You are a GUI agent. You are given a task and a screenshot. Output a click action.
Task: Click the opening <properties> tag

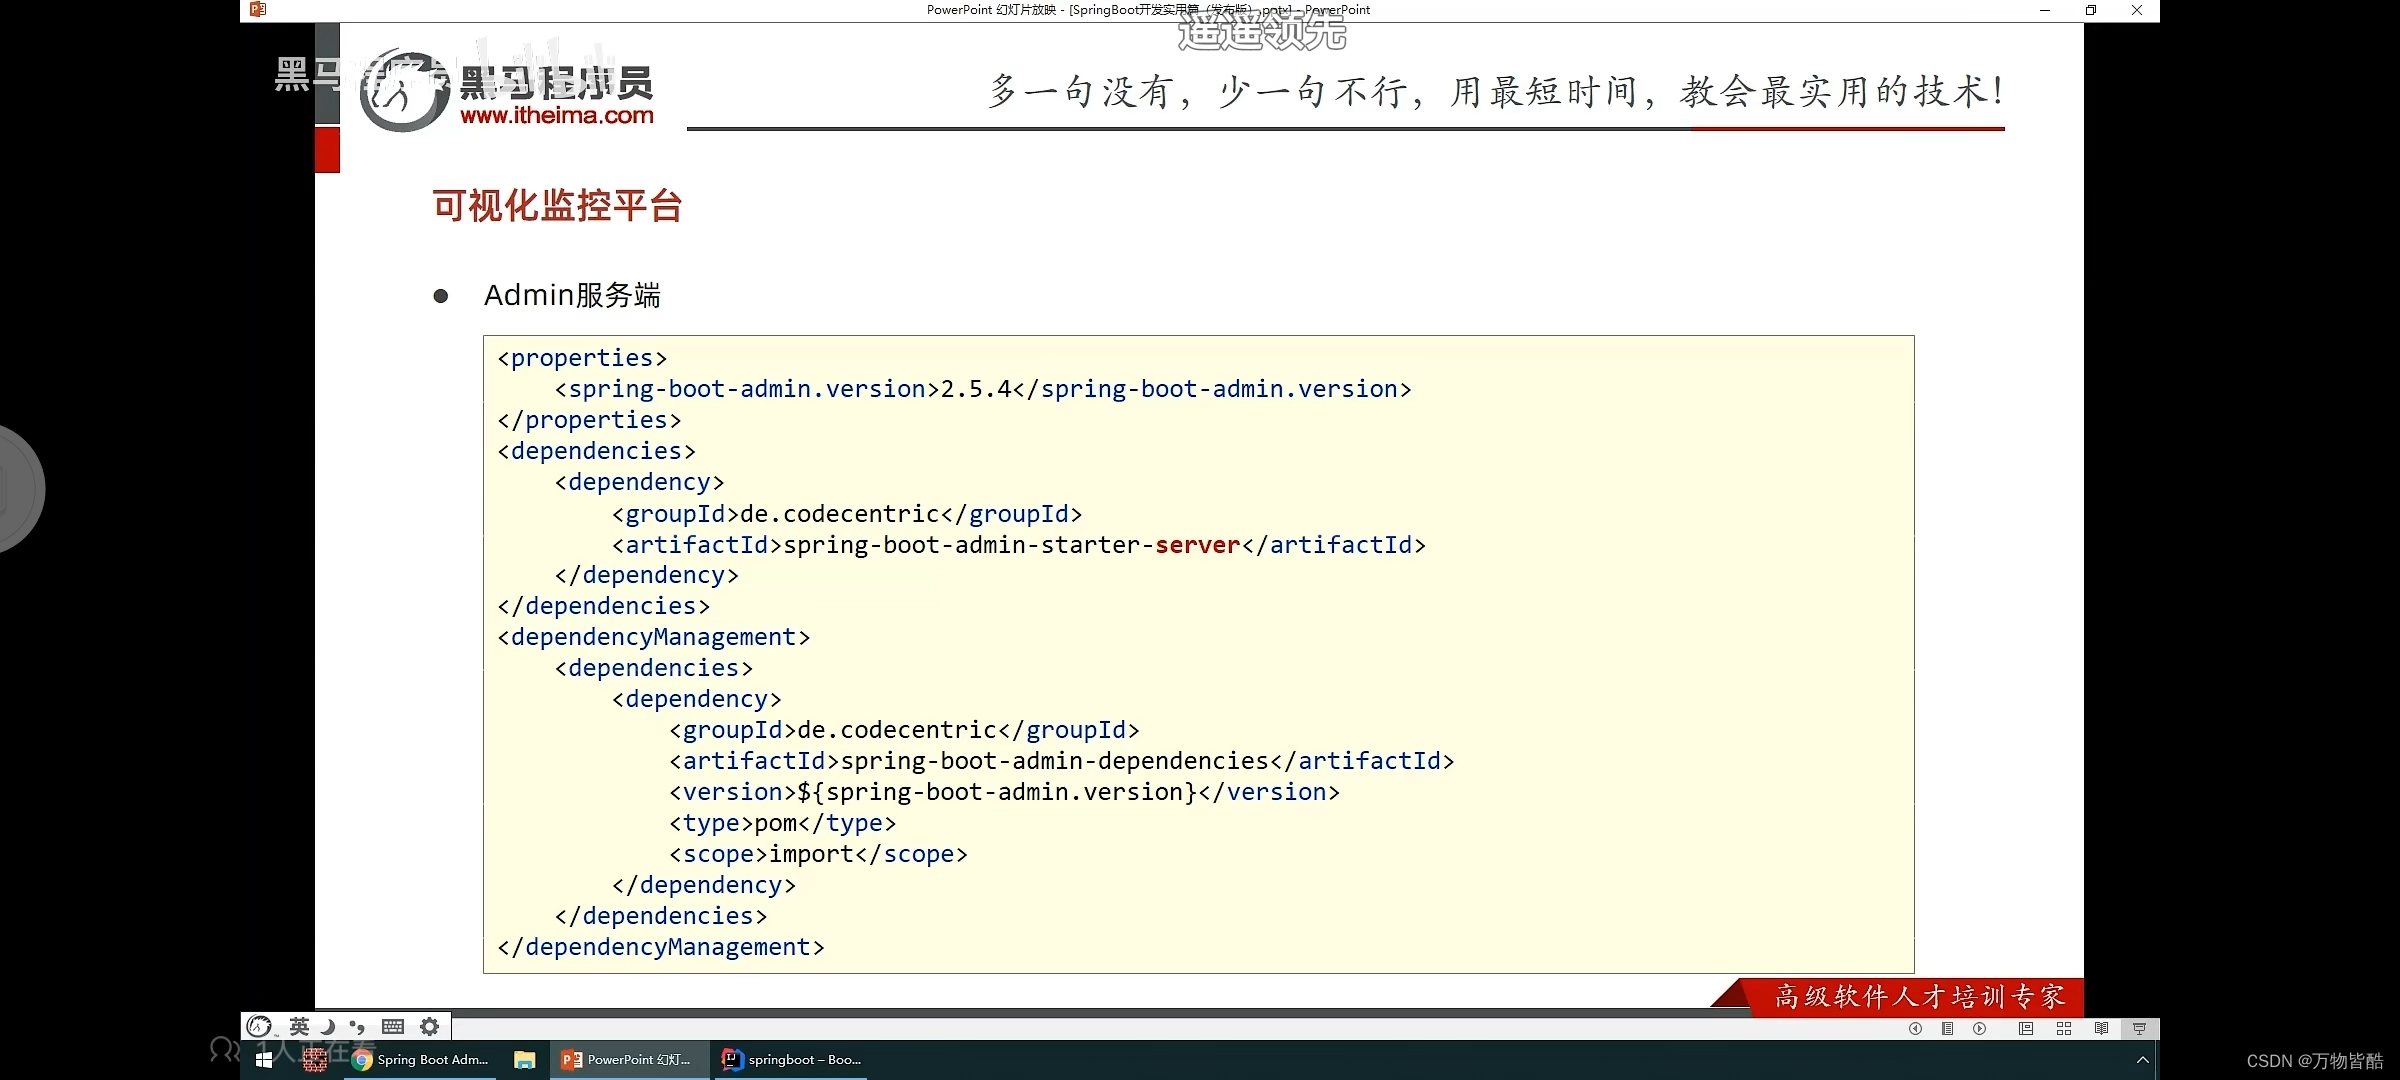coord(582,358)
